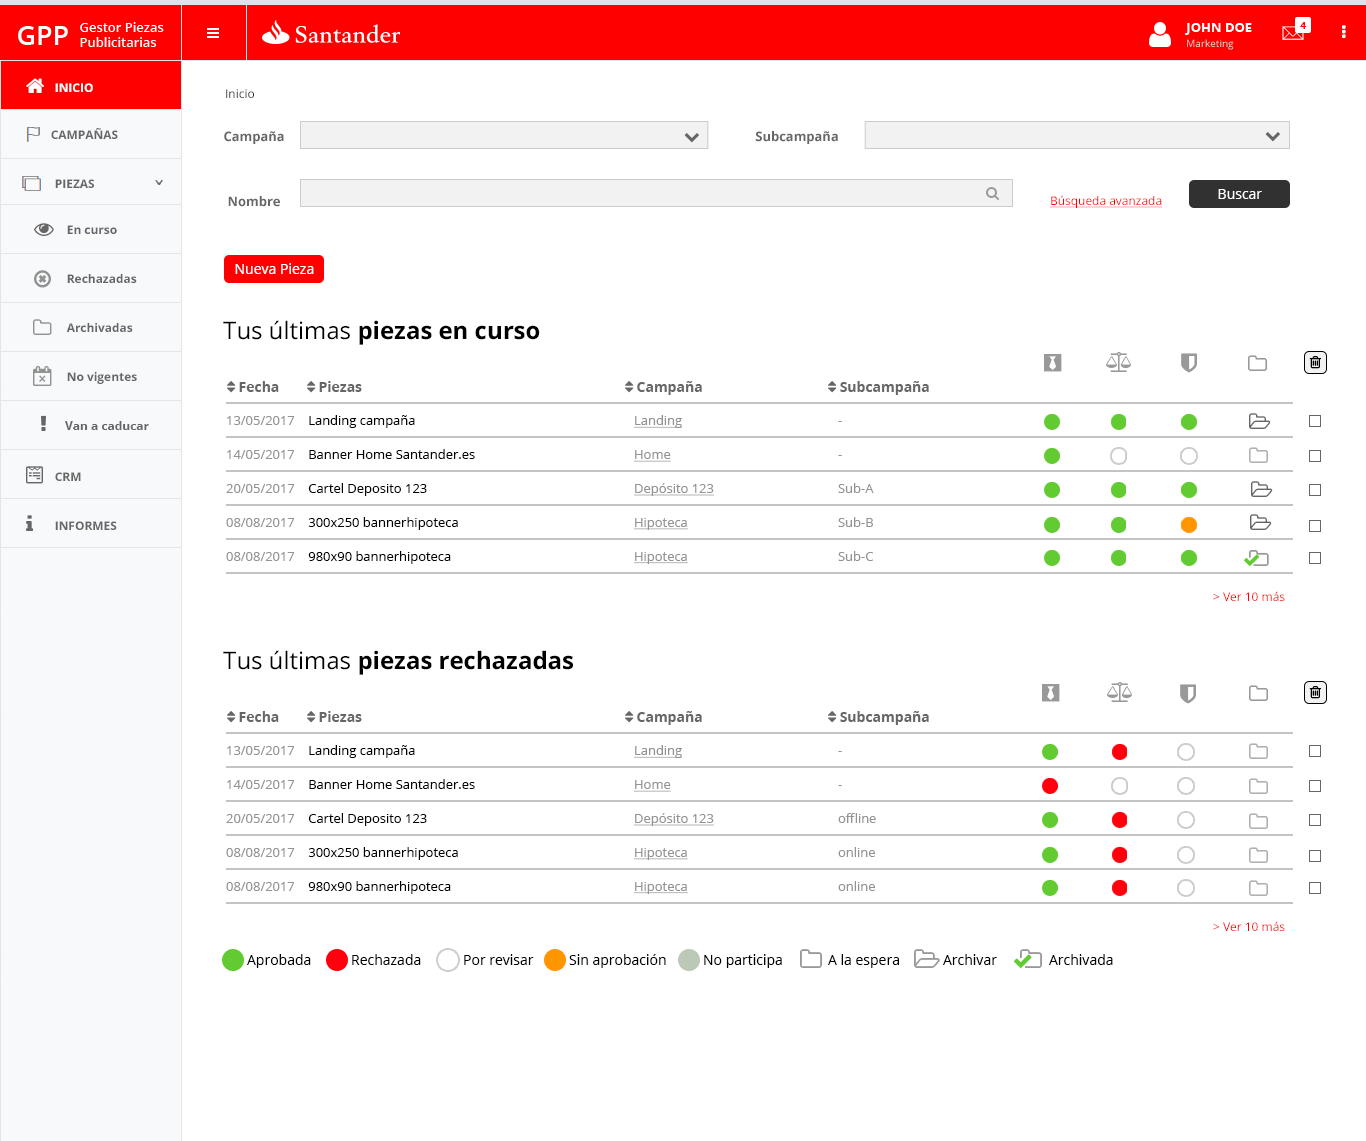Open Van a caducar sidebar item
Viewport: 1366px width, 1141px height.
[x=91, y=425]
